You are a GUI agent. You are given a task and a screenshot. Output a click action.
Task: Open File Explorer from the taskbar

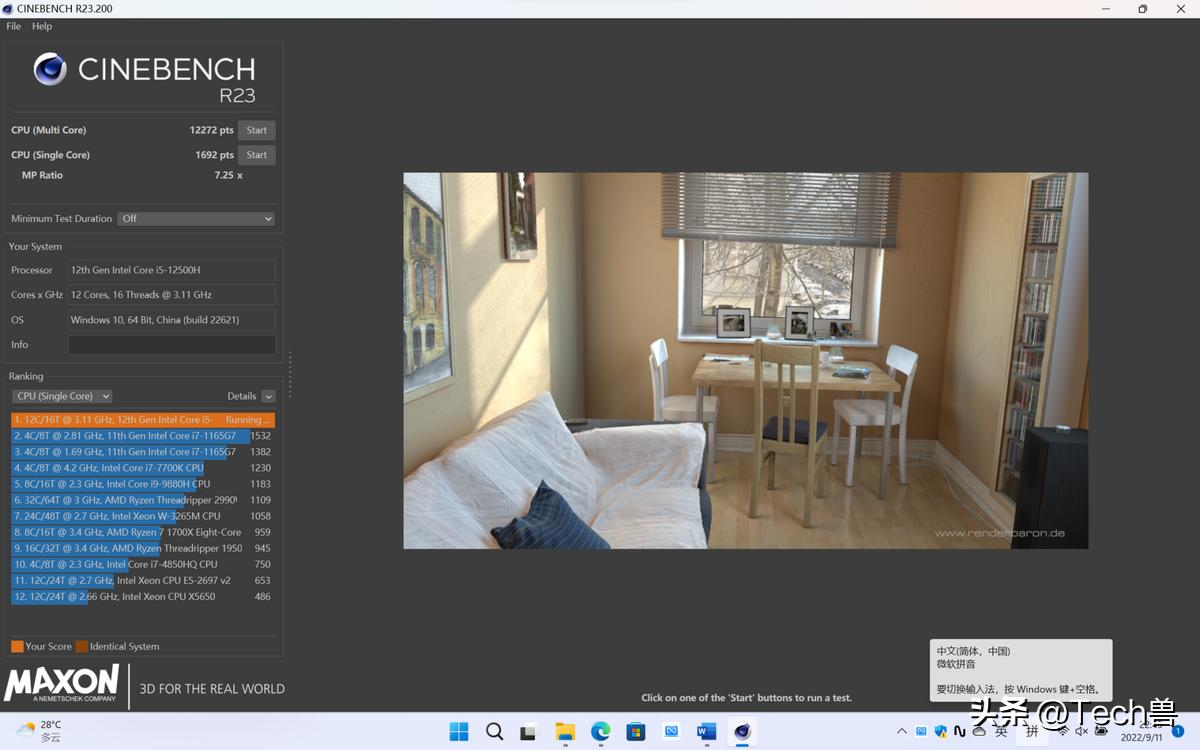point(565,732)
